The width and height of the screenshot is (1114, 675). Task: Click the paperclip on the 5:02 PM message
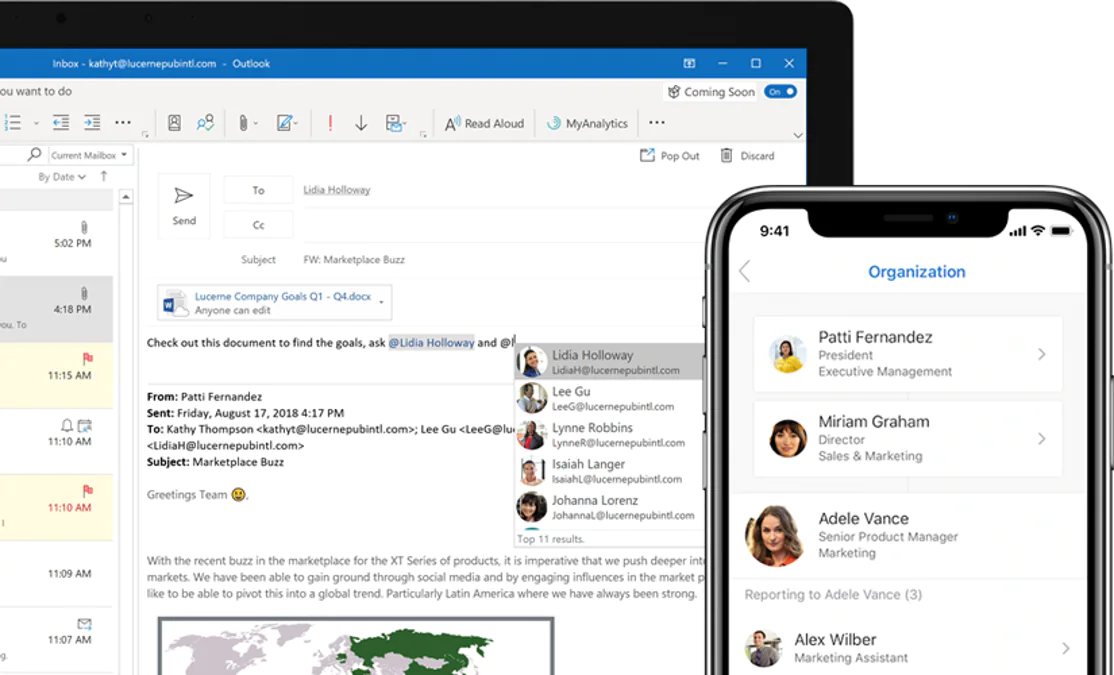84,227
